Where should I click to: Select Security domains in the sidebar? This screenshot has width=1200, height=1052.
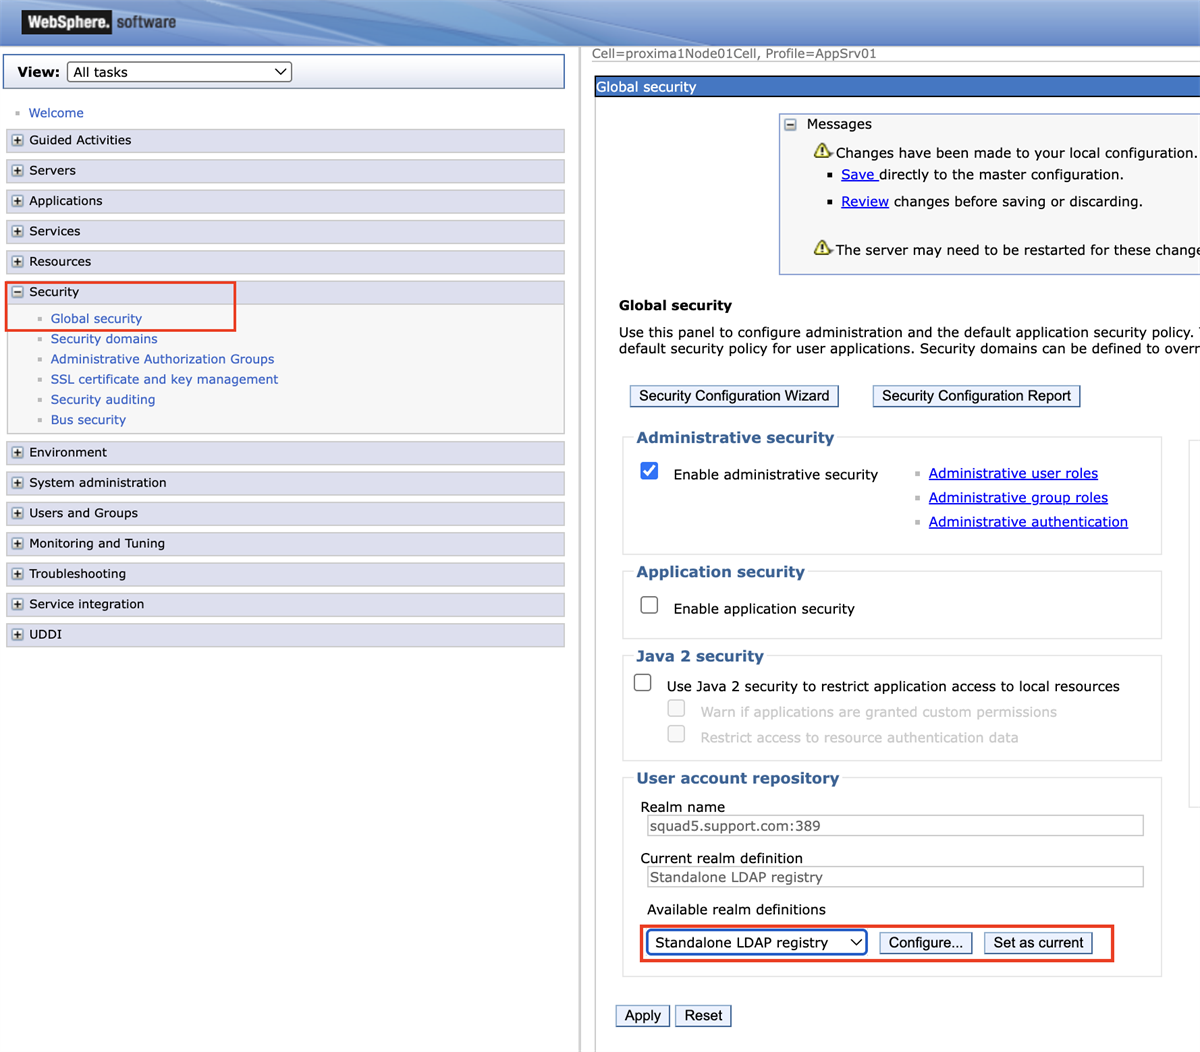[x=104, y=338]
